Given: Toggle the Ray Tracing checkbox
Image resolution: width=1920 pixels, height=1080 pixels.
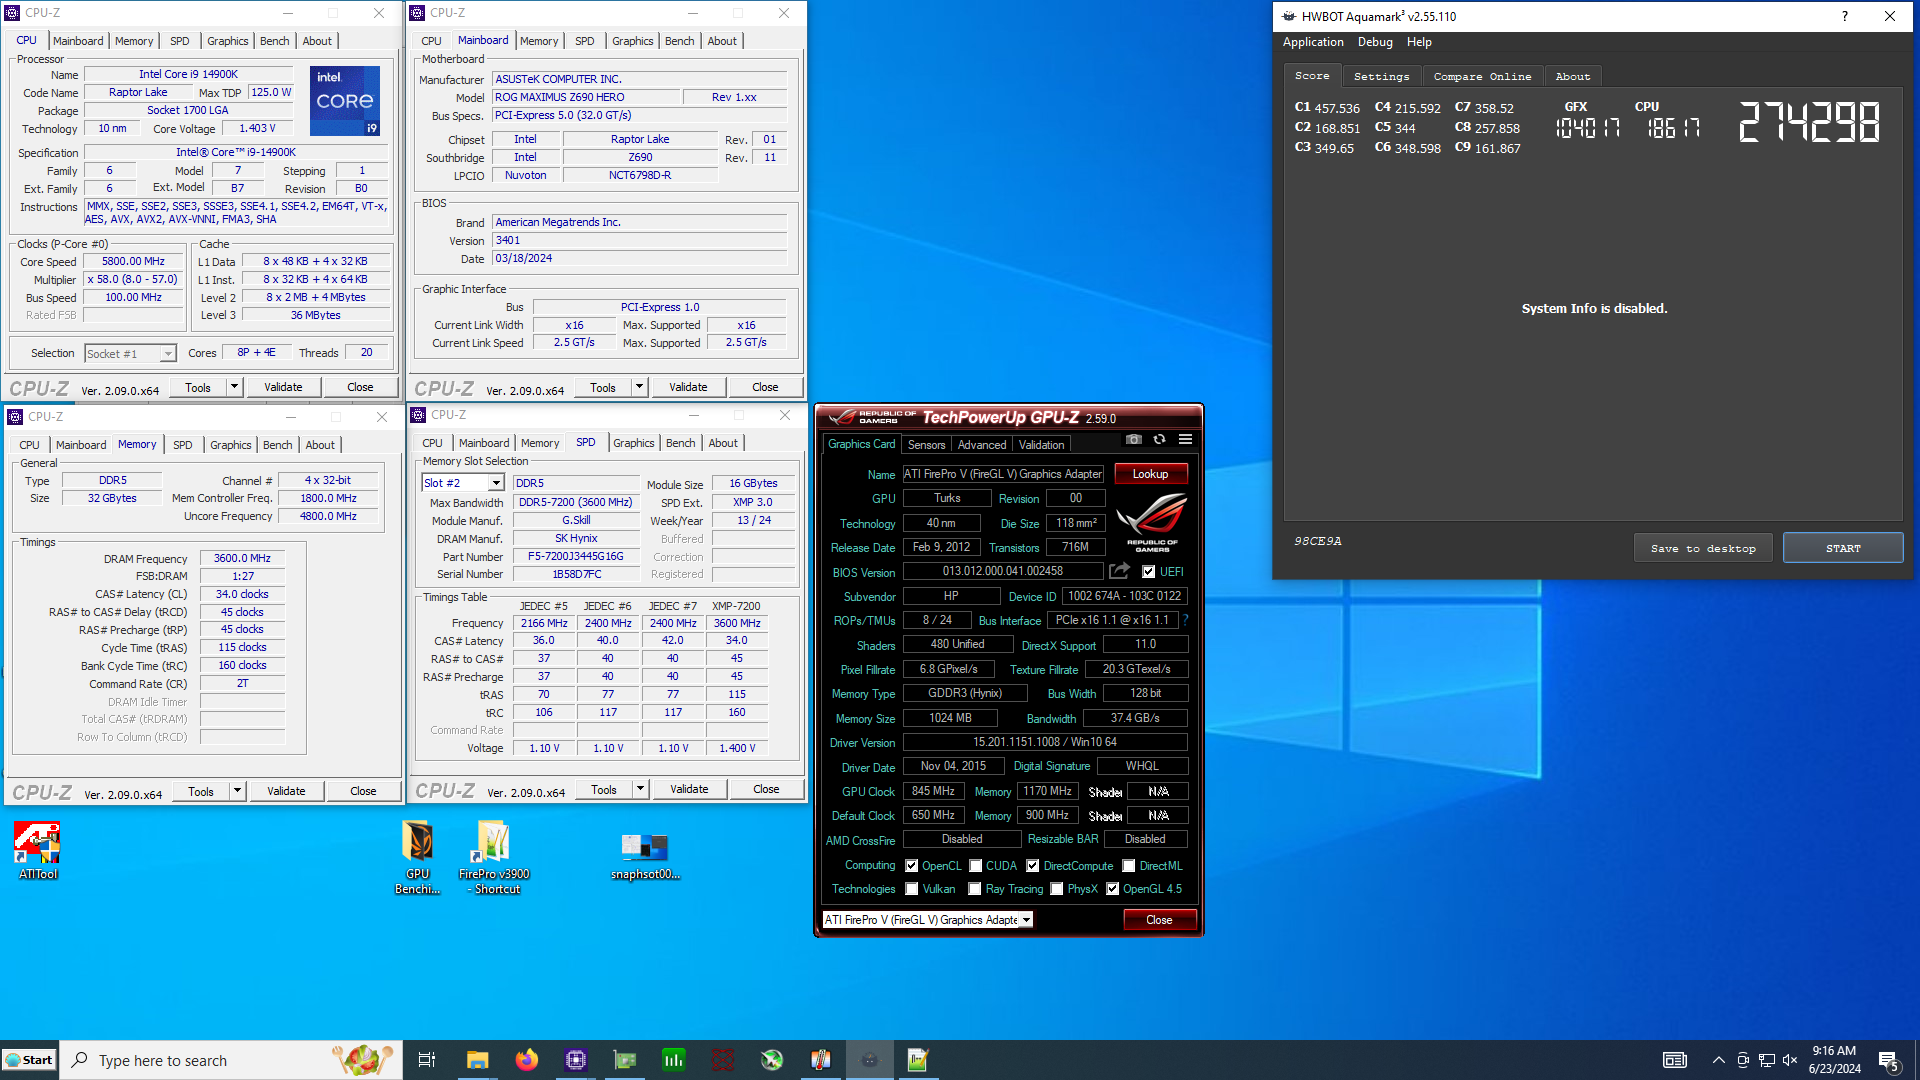Looking at the screenshot, I should click(974, 889).
